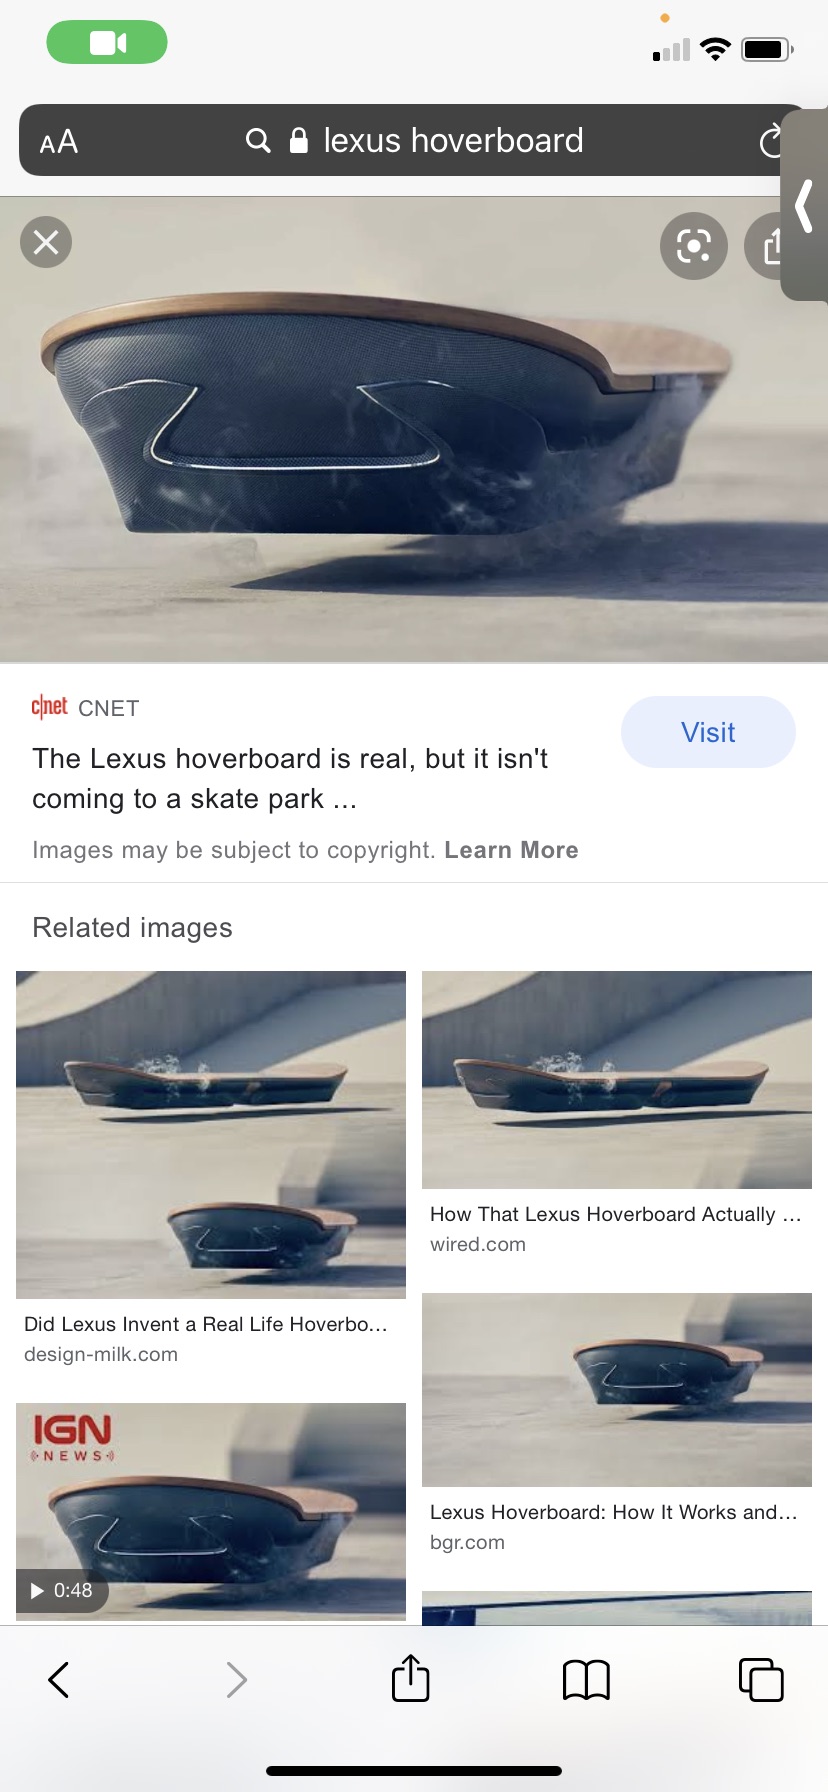Open the AA text size menu

click(59, 142)
